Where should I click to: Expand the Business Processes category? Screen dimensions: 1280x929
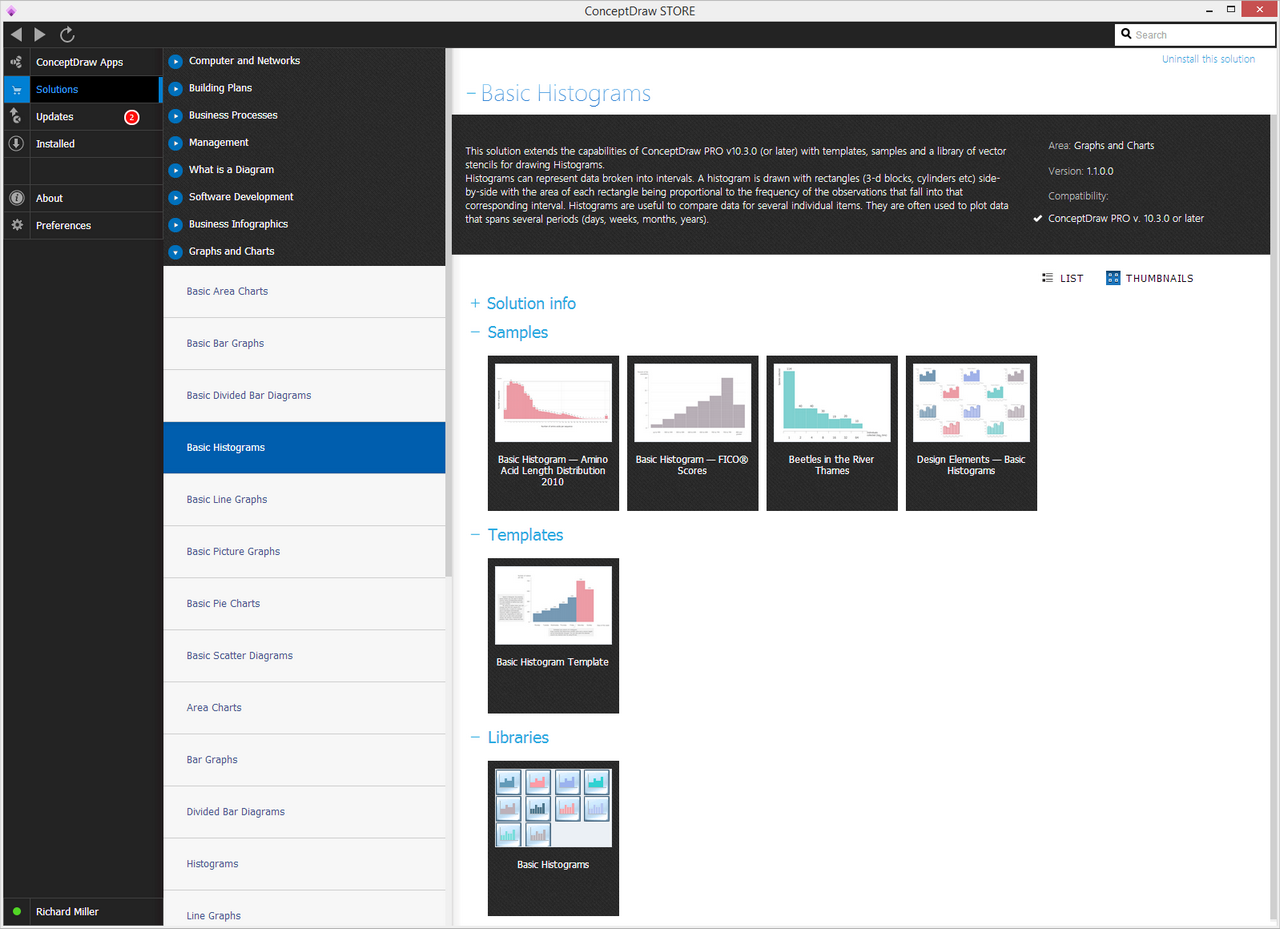[176, 115]
